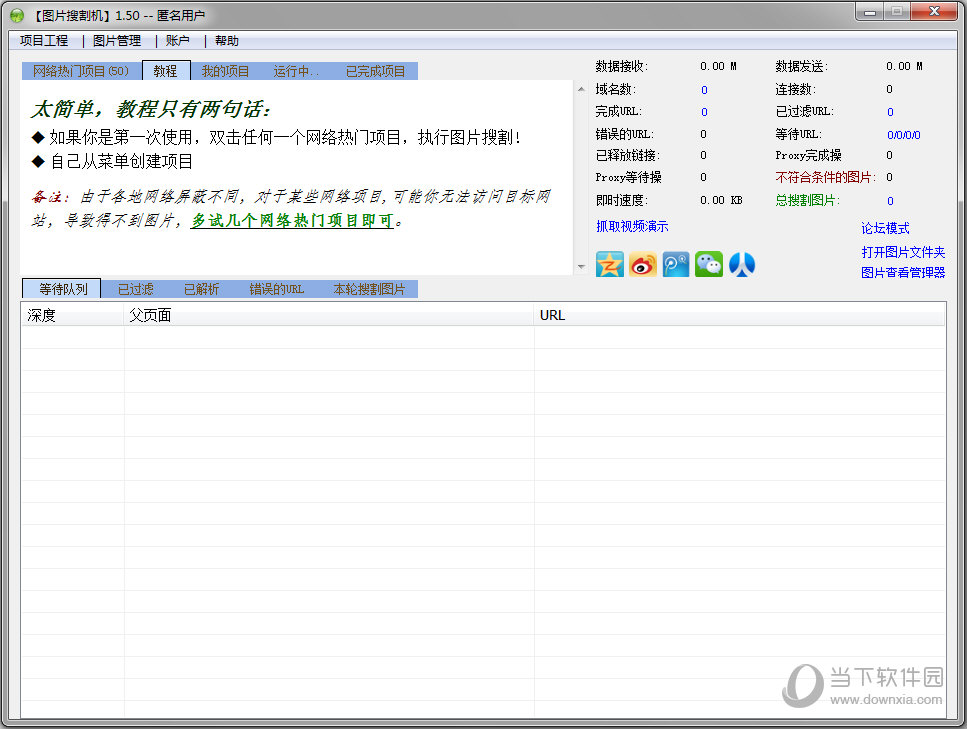The width and height of the screenshot is (967, 729).
Task: Click the Sina Weibo share icon
Action: (x=643, y=265)
